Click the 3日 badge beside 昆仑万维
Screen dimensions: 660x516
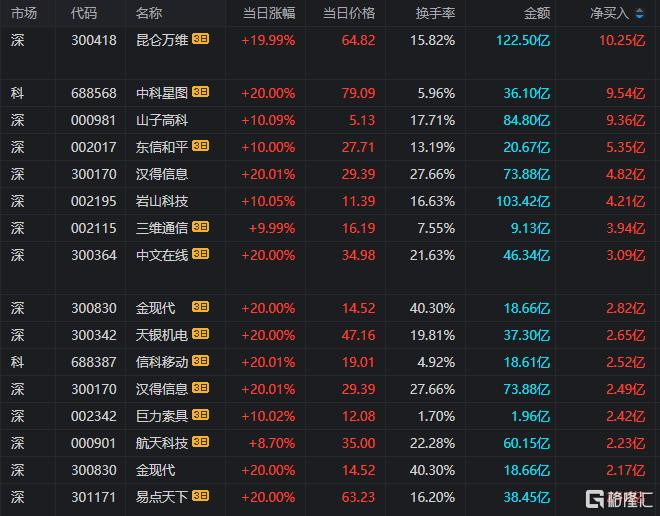pos(200,40)
